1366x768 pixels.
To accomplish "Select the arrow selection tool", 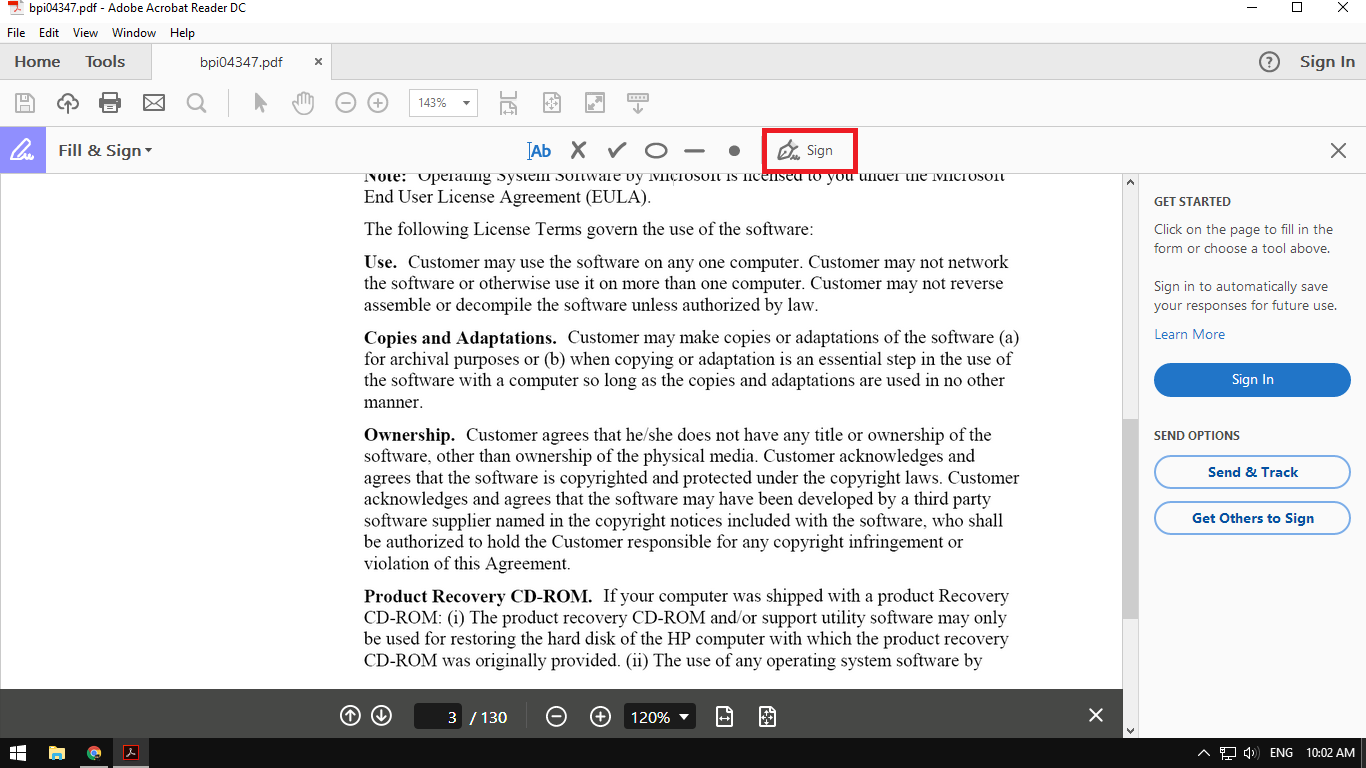I will [260, 102].
